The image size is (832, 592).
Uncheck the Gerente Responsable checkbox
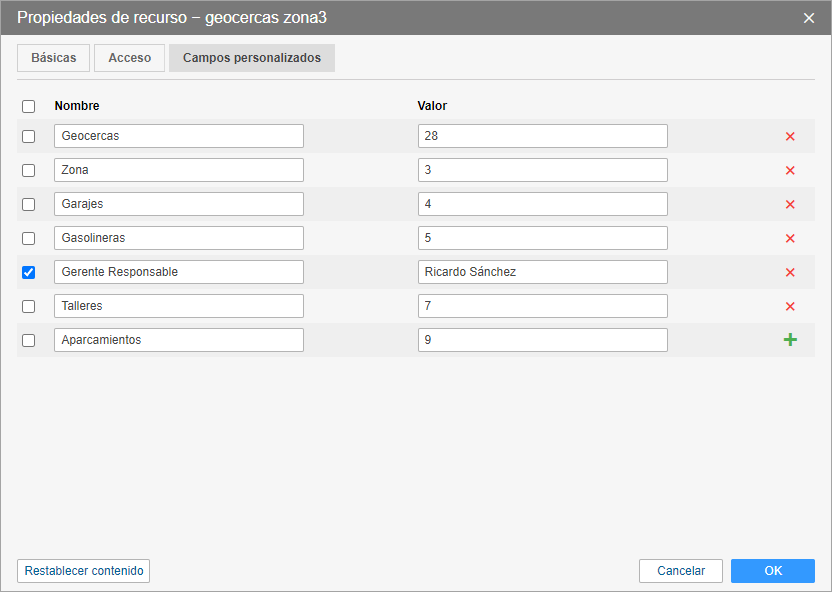tap(28, 272)
